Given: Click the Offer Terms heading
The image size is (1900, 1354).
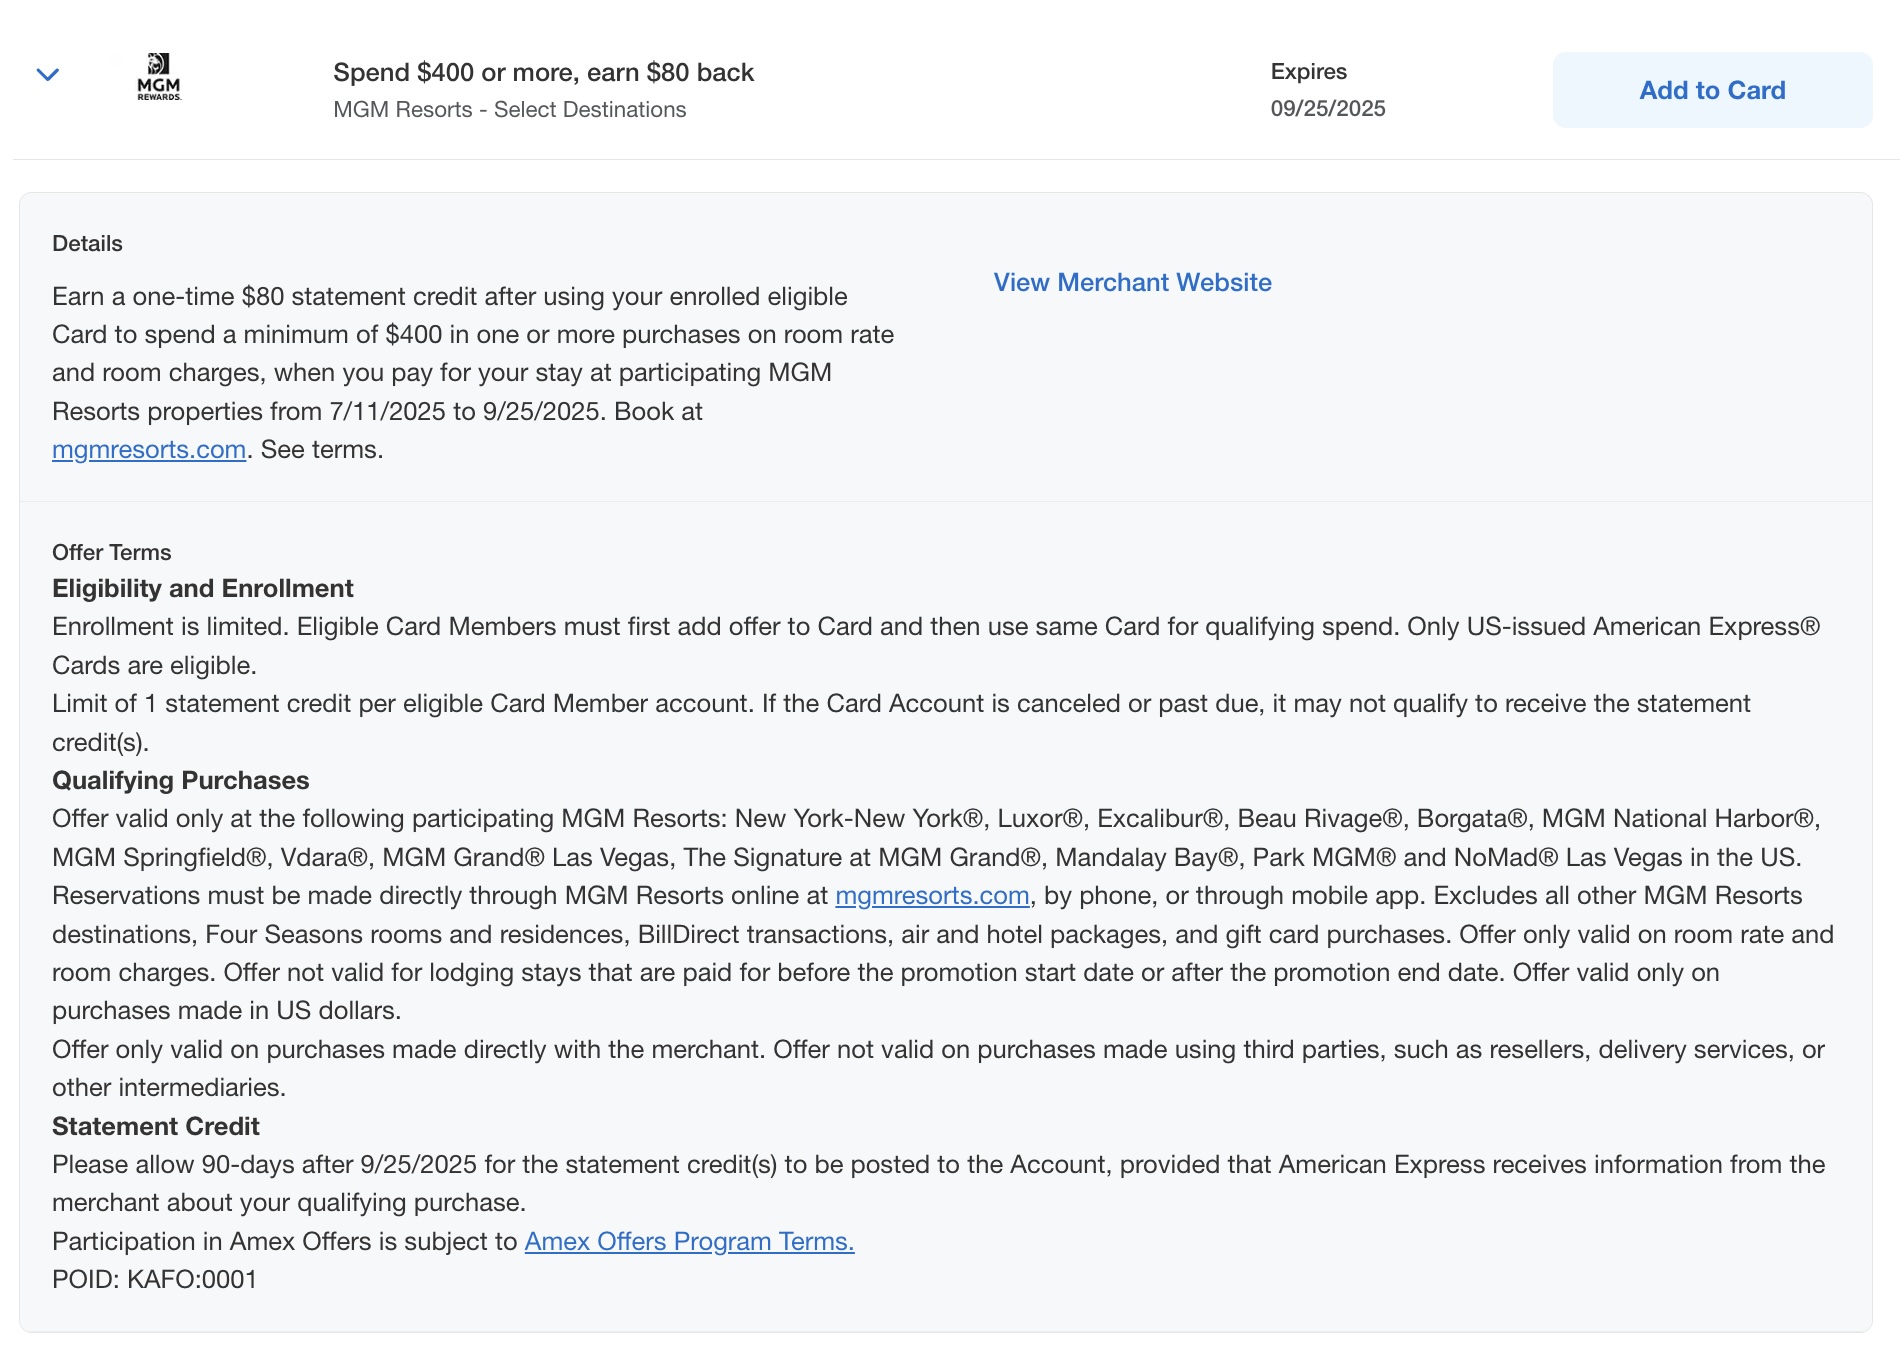Looking at the screenshot, I should pyautogui.click(x=111, y=553).
